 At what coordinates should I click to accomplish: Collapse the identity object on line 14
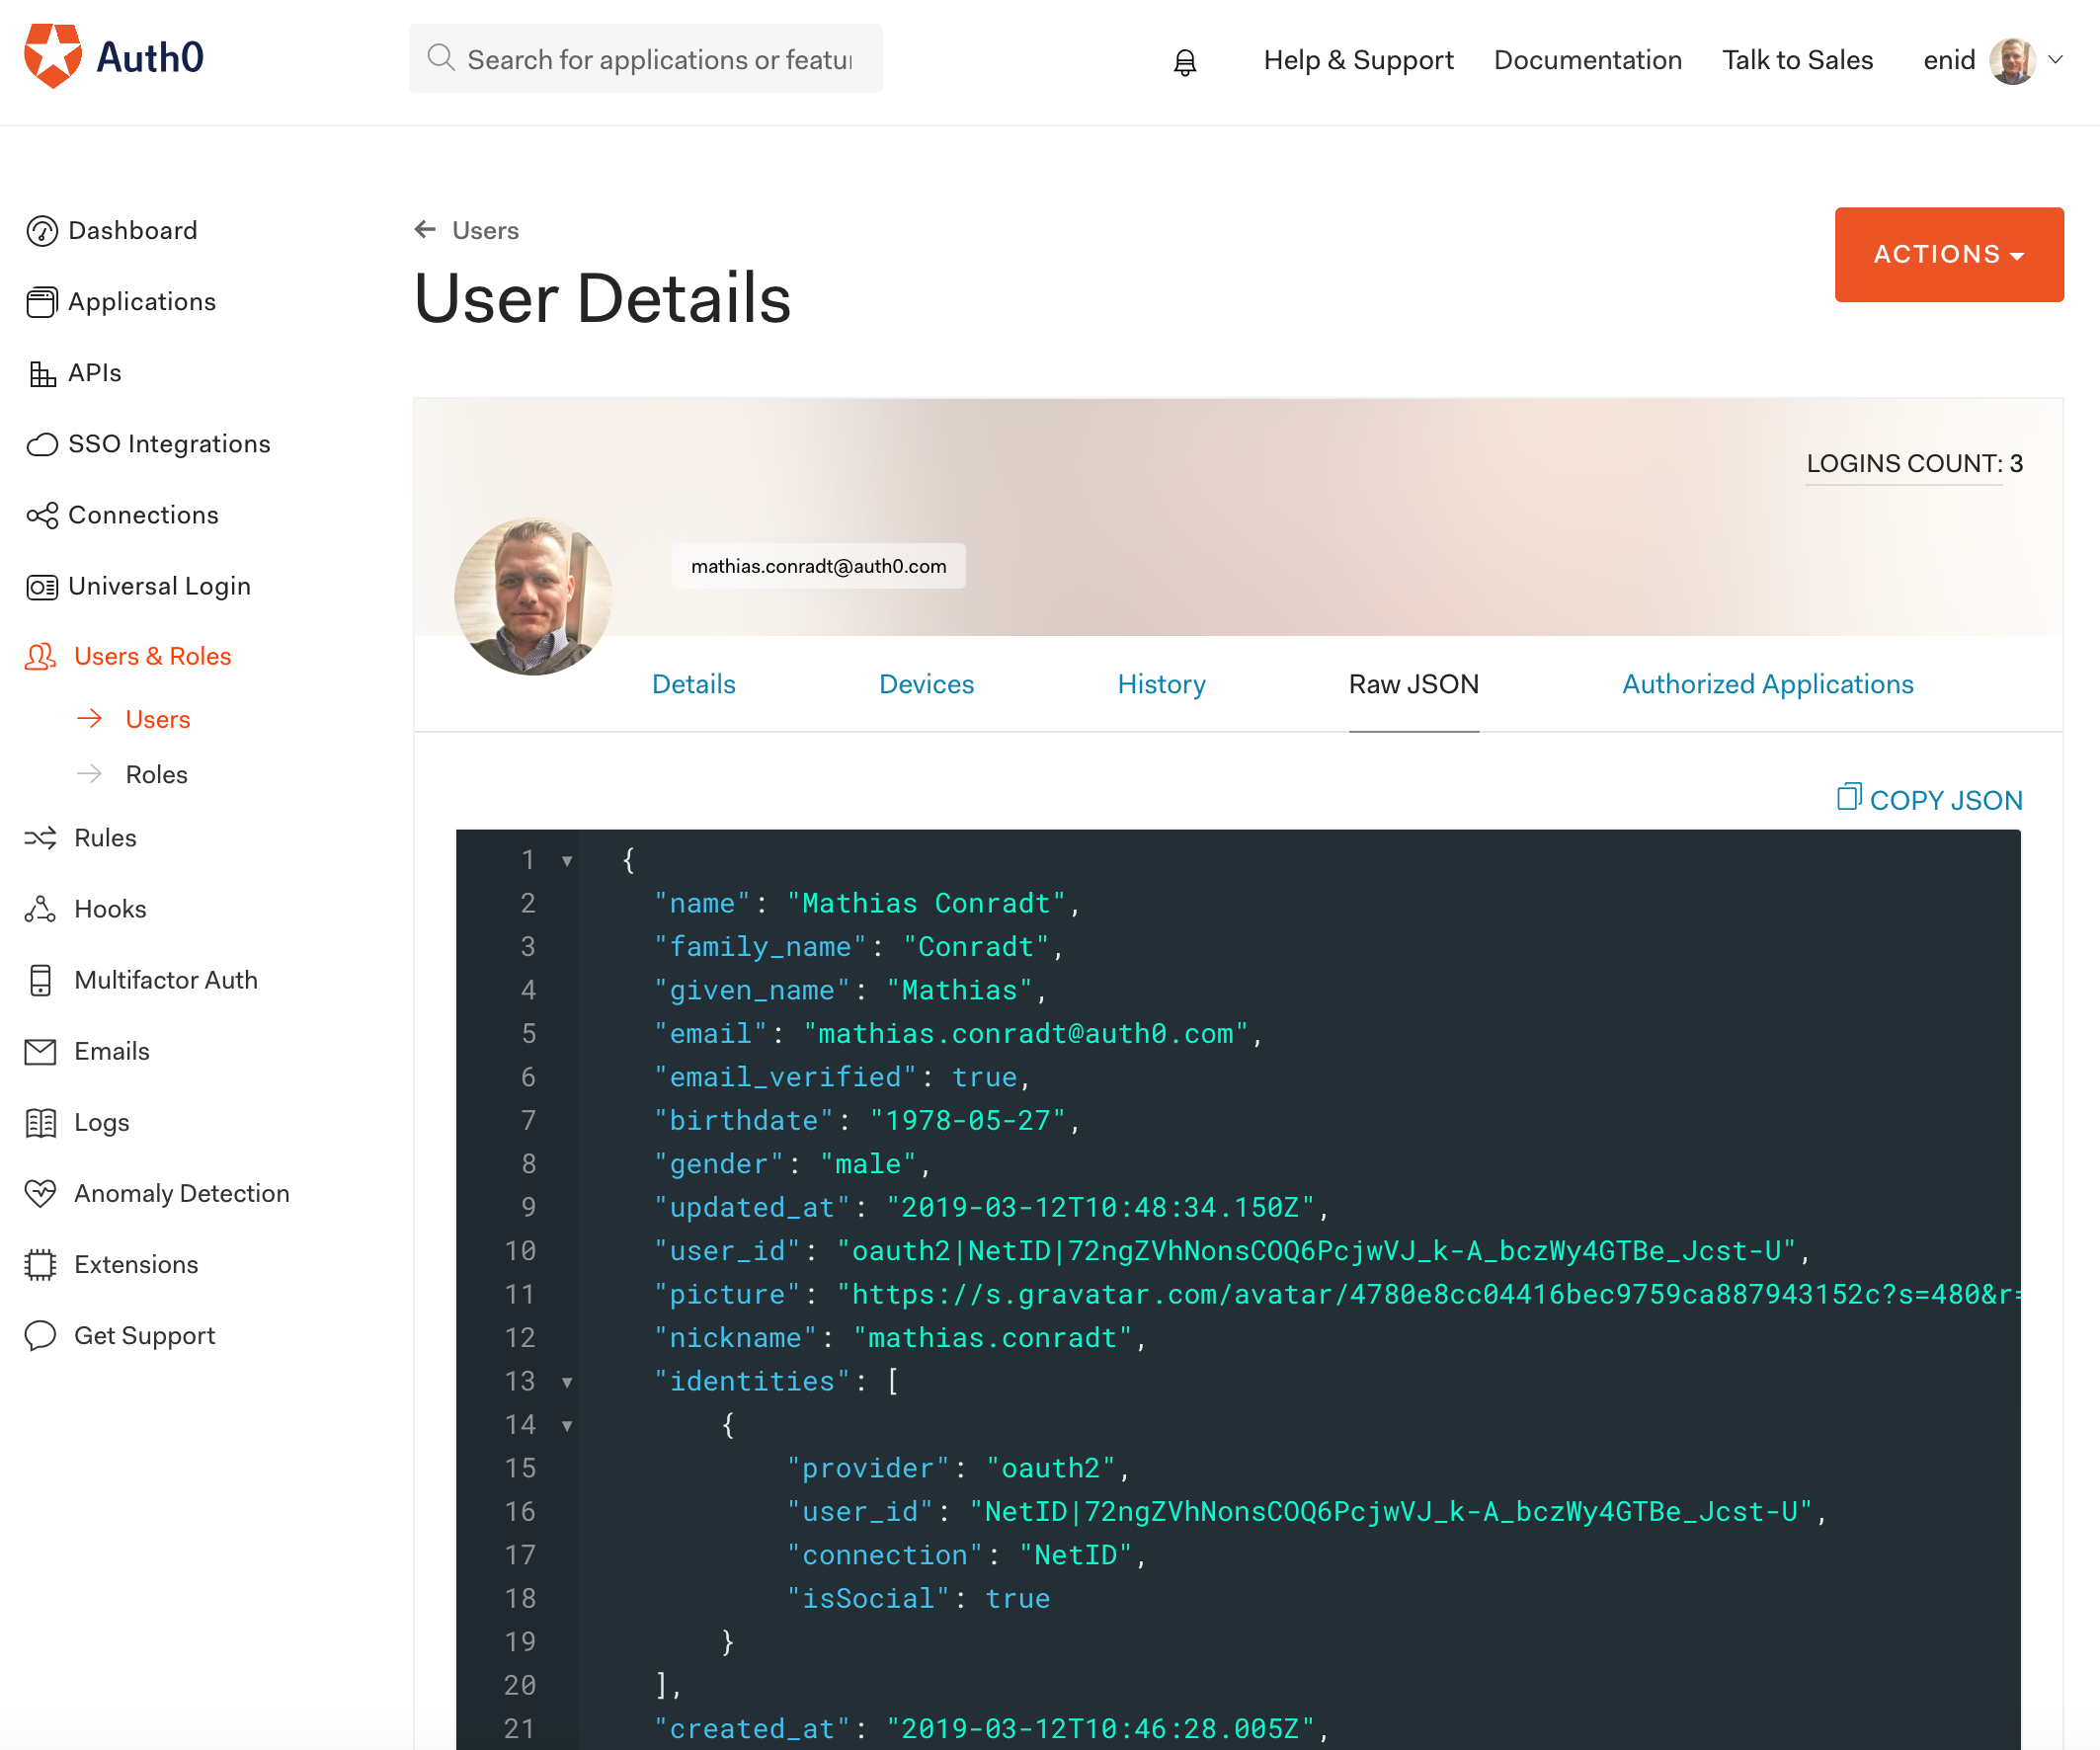point(567,1426)
